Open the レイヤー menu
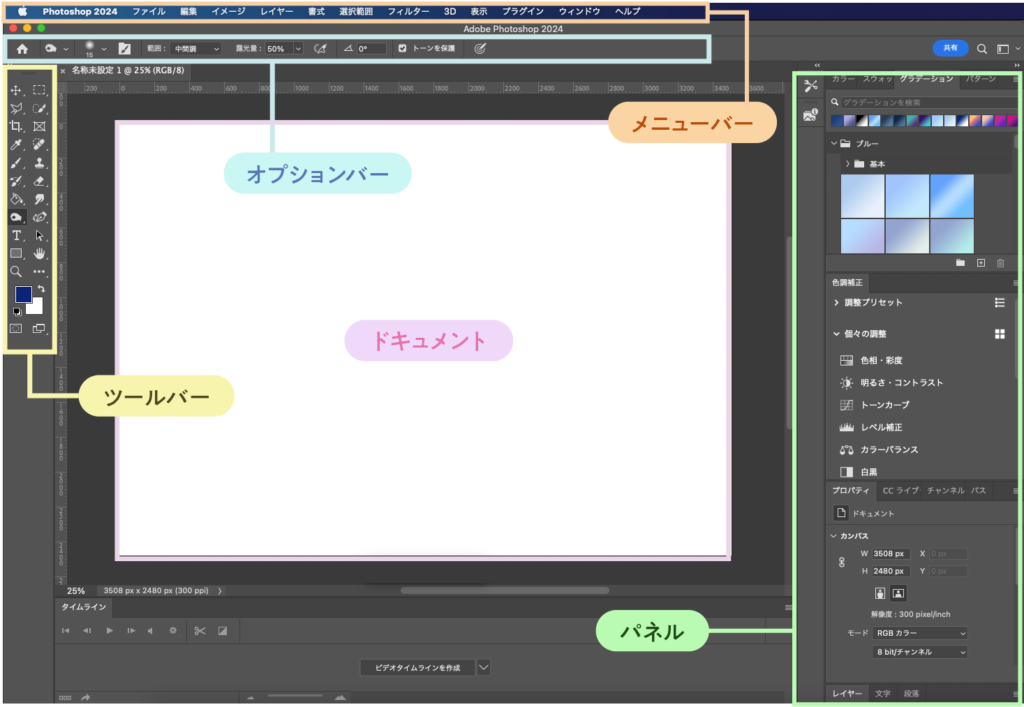The image size is (1024, 707). tap(276, 12)
